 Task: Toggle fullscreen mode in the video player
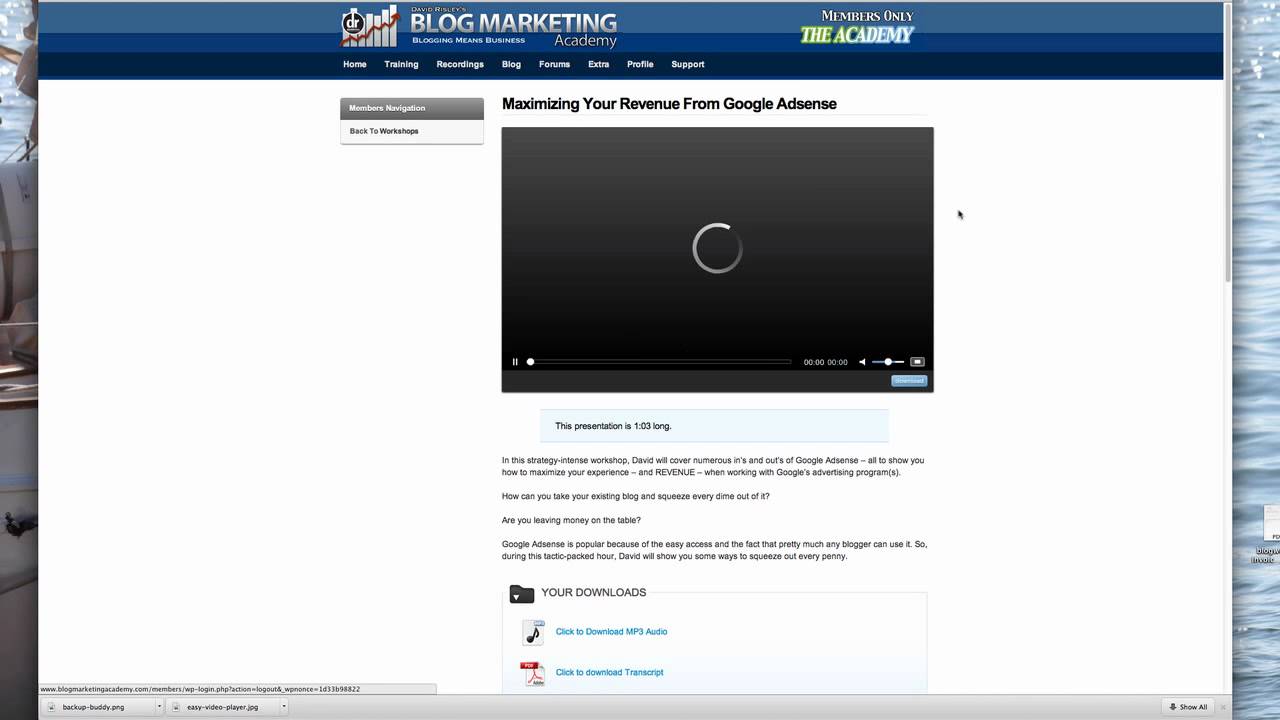click(917, 362)
